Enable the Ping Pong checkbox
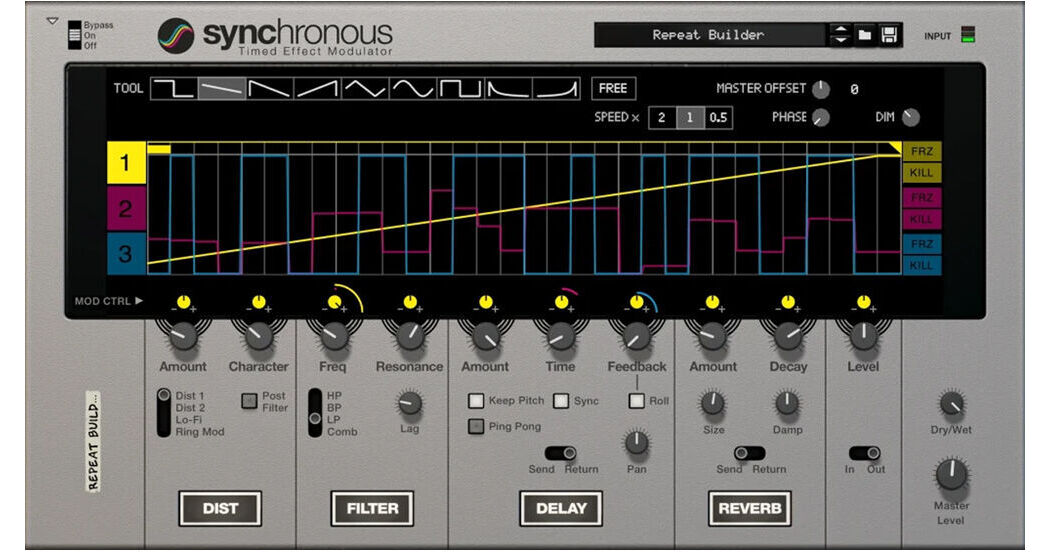The width and height of the screenshot is (1051, 552). [476, 426]
